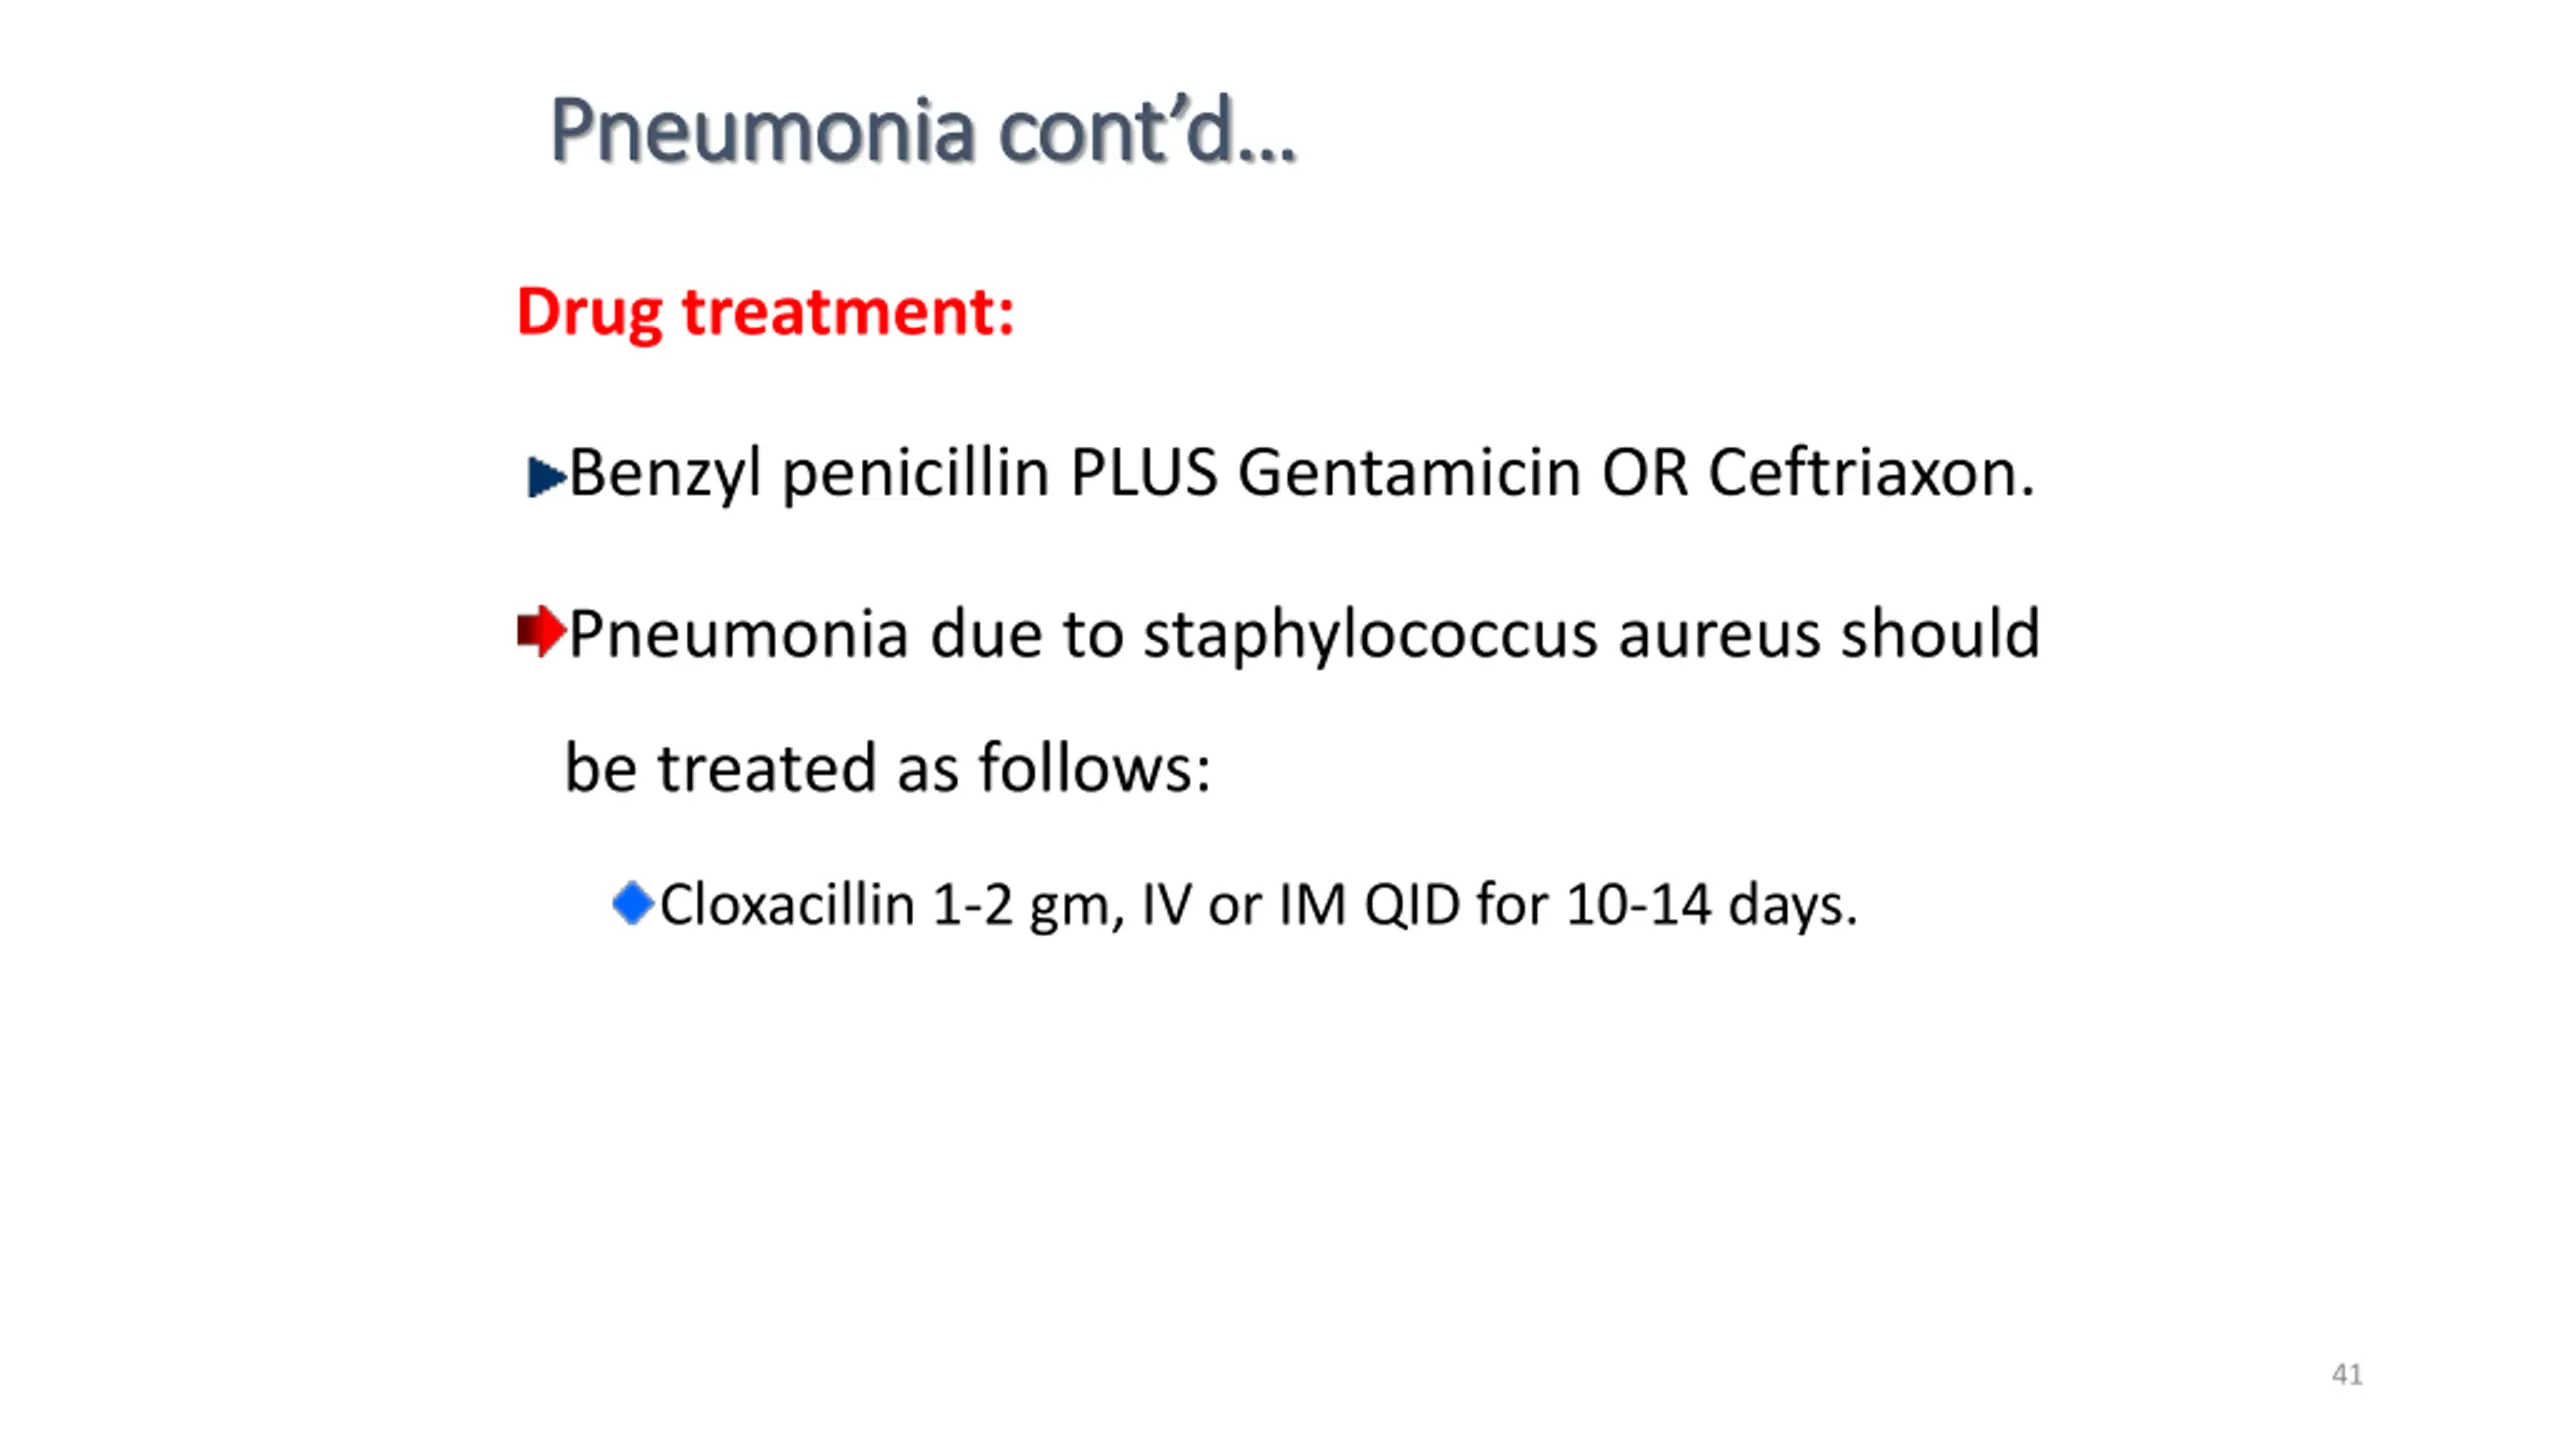
Task: Click the word 'Cloxacillin'
Action: tap(787, 904)
